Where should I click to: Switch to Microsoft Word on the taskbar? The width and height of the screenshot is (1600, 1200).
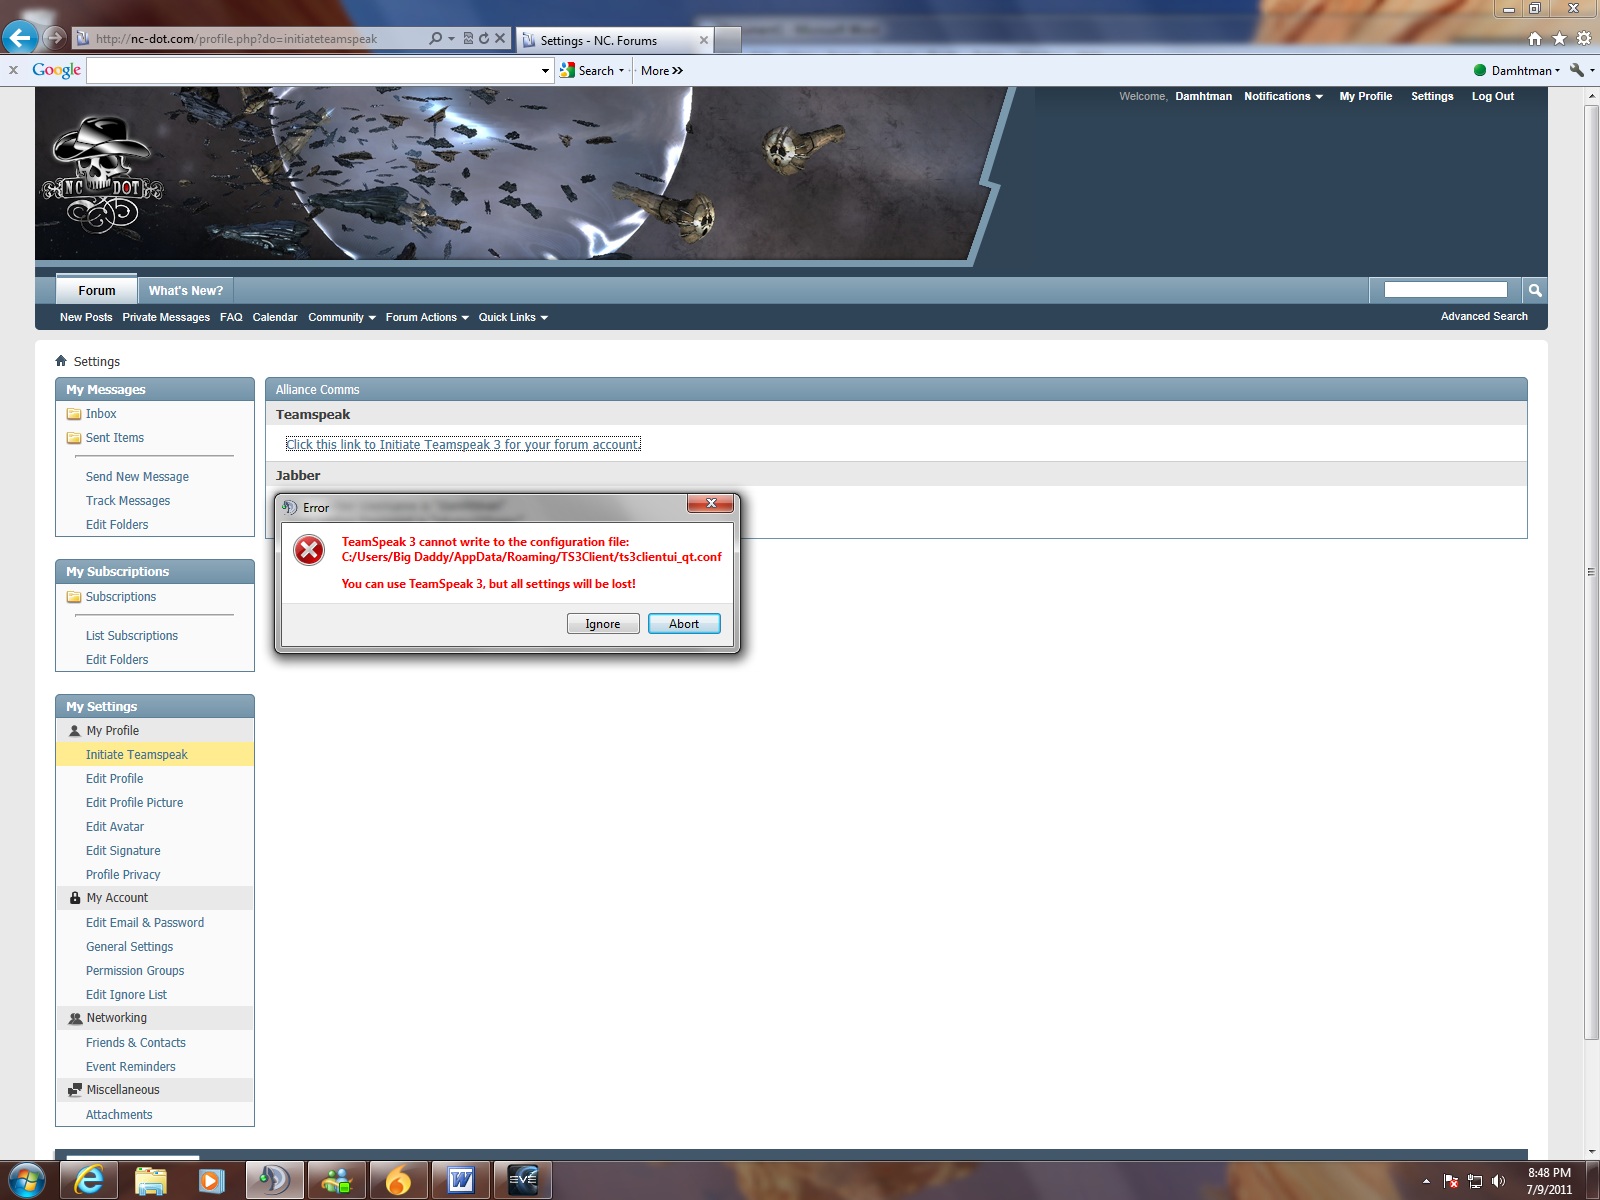(460, 1181)
